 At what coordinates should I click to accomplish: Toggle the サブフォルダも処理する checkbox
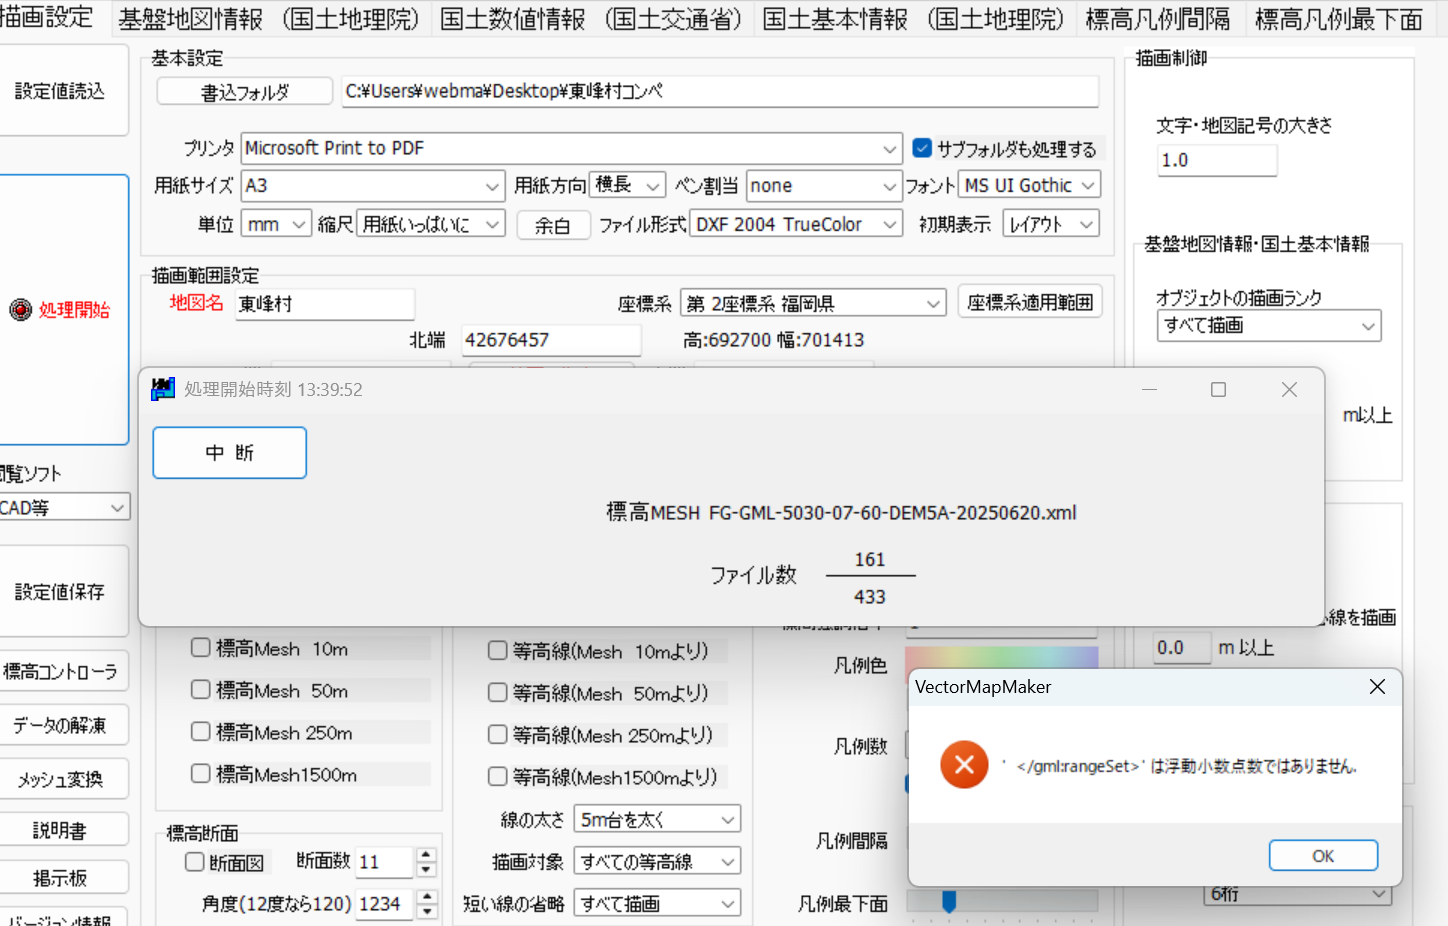pyautogui.click(x=922, y=148)
